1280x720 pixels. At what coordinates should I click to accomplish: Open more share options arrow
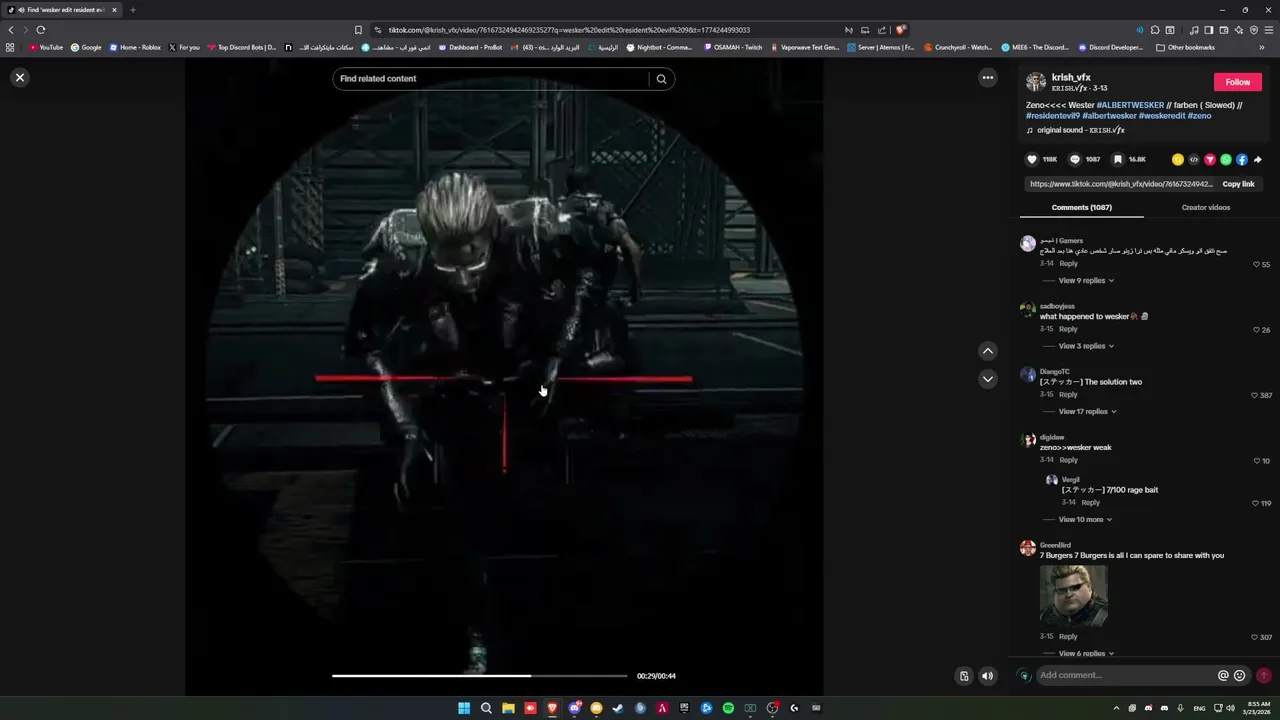click(1258, 159)
